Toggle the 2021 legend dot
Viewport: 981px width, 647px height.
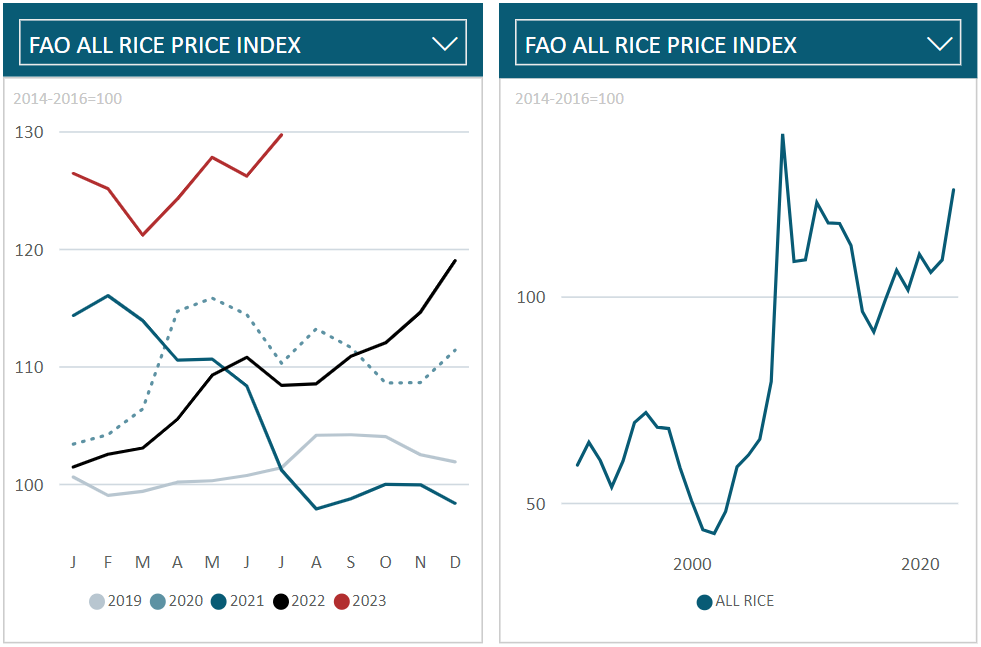pos(219,601)
